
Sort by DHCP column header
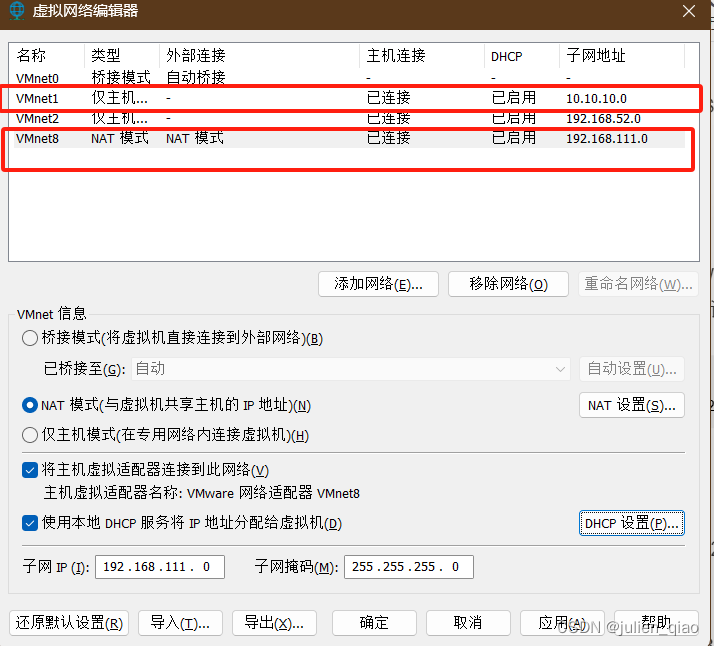pyautogui.click(x=522, y=56)
